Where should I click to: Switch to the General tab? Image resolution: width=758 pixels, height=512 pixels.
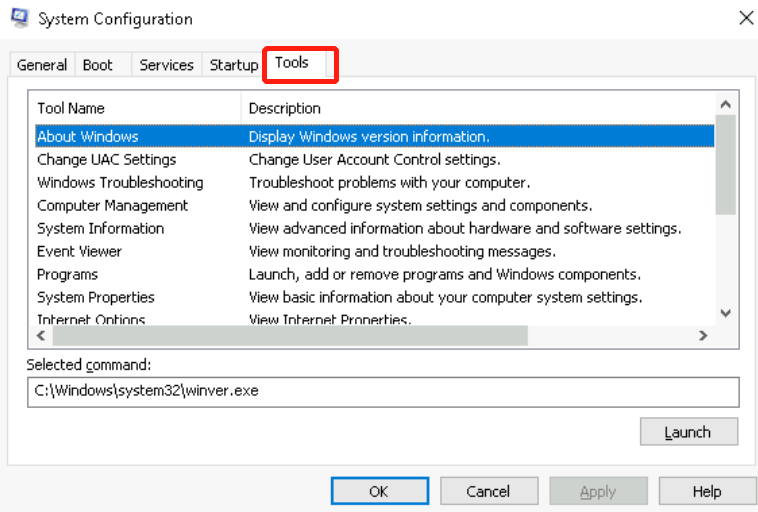(x=42, y=65)
